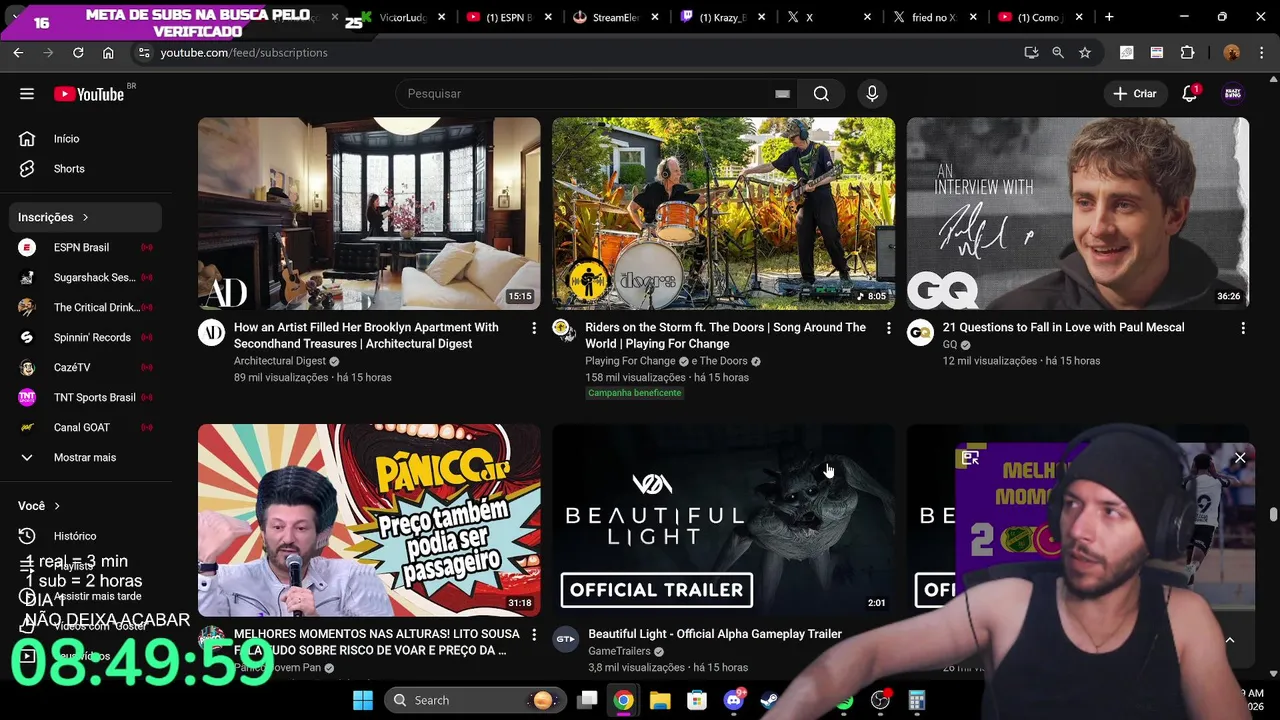The image size is (1280, 720).
Task: Open Chrome three-dot menu
Action: point(1262,53)
